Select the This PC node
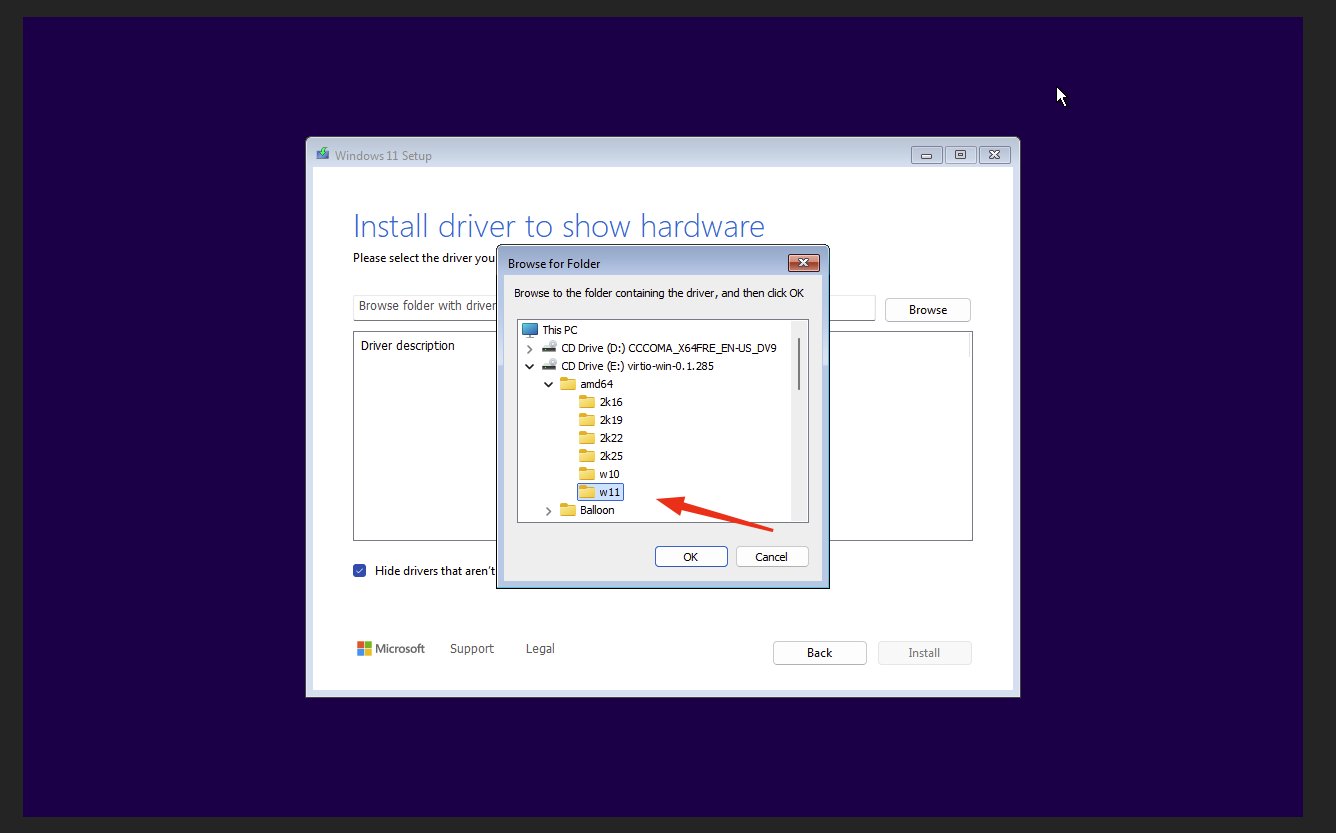 [560, 329]
